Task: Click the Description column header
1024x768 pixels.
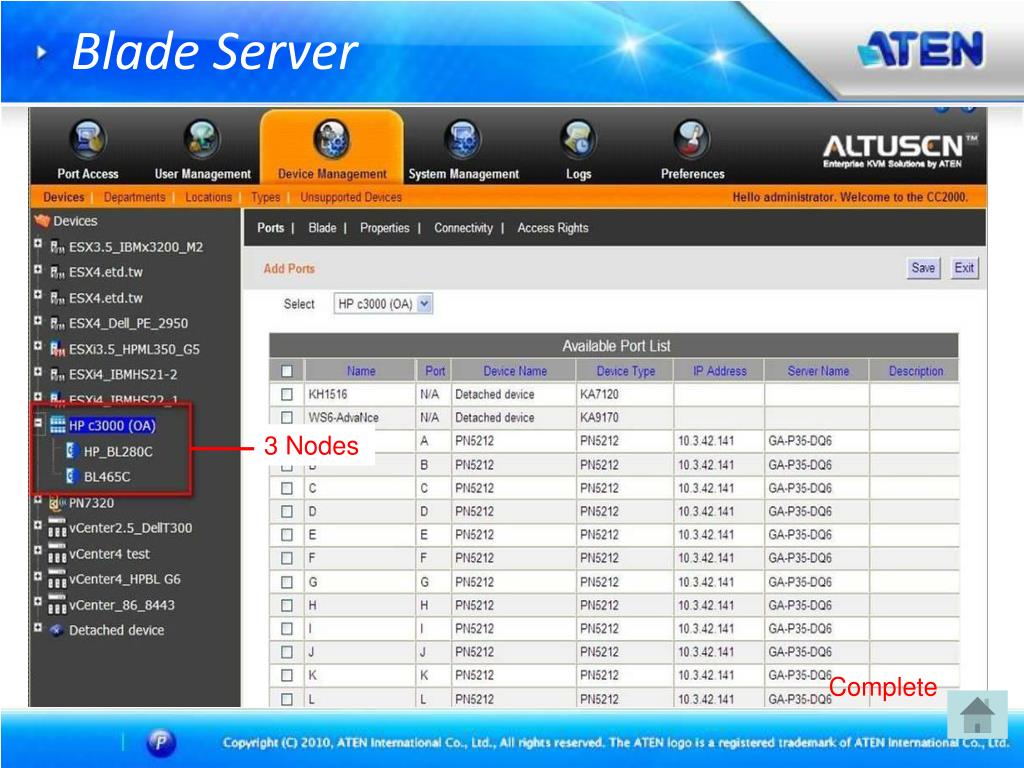Action: pyautogui.click(x=916, y=371)
